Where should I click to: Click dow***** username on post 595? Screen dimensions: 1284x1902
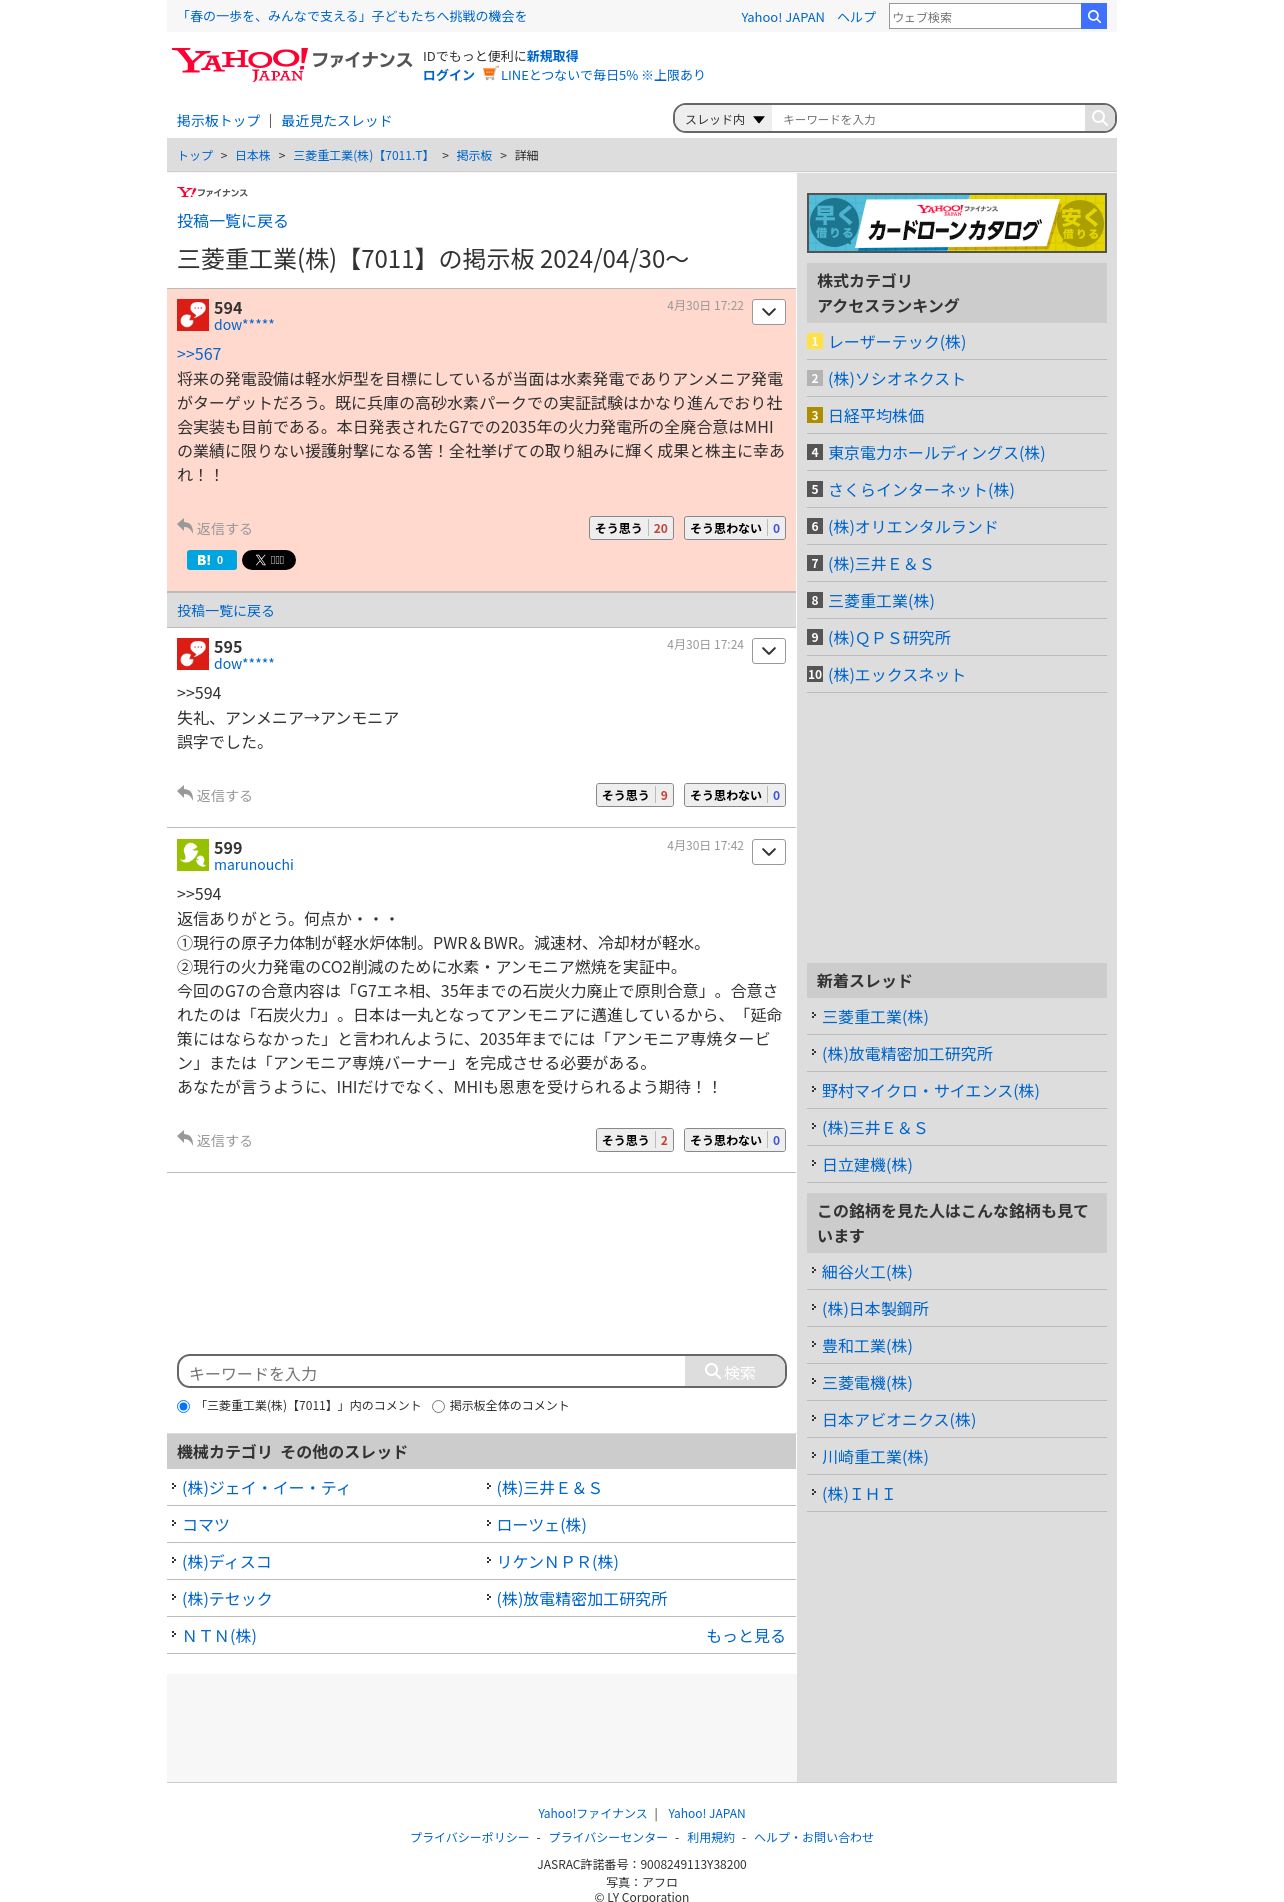click(244, 664)
